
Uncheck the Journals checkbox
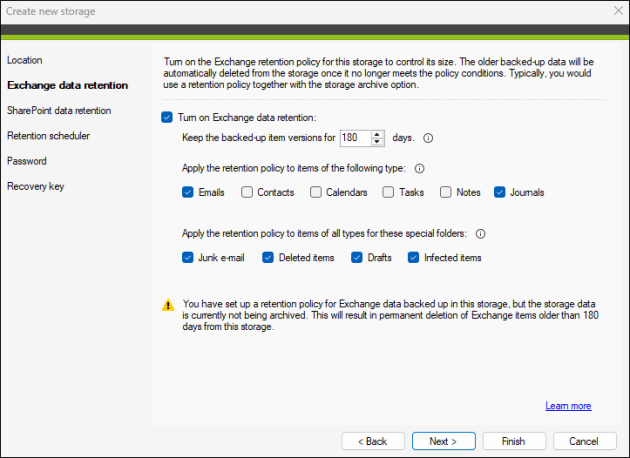pyautogui.click(x=499, y=192)
